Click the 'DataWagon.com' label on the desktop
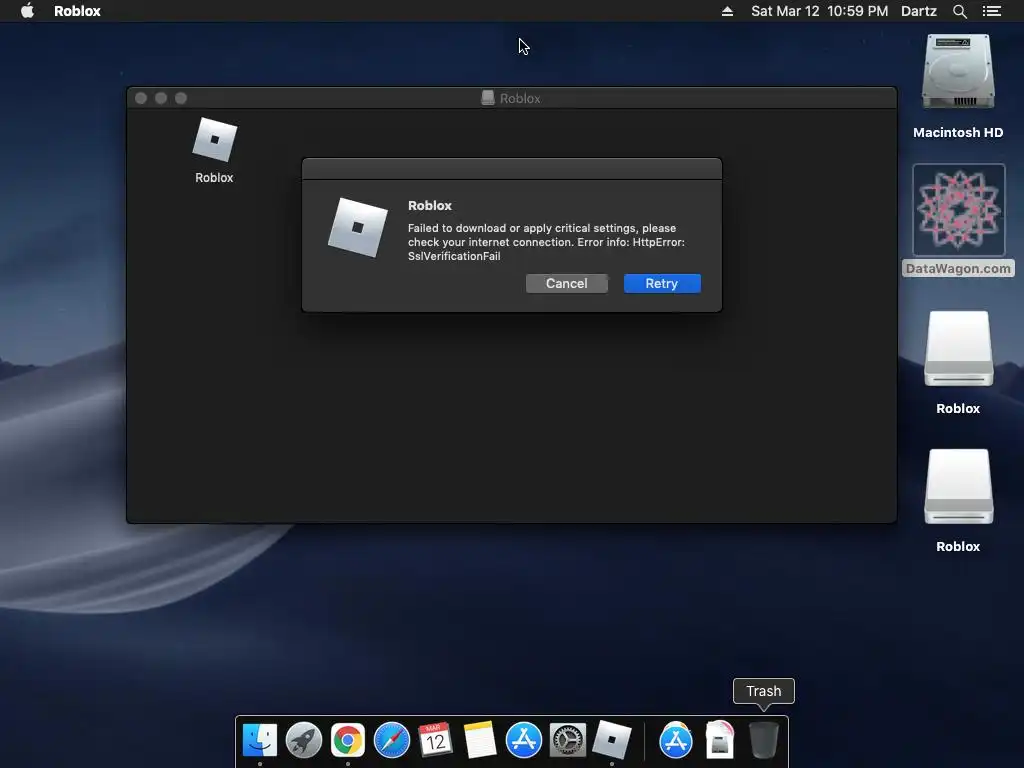This screenshot has width=1024, height=768. 958,268
